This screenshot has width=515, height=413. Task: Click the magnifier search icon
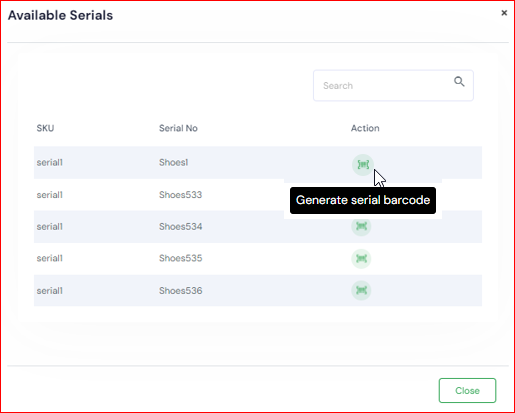click(459, 81)
